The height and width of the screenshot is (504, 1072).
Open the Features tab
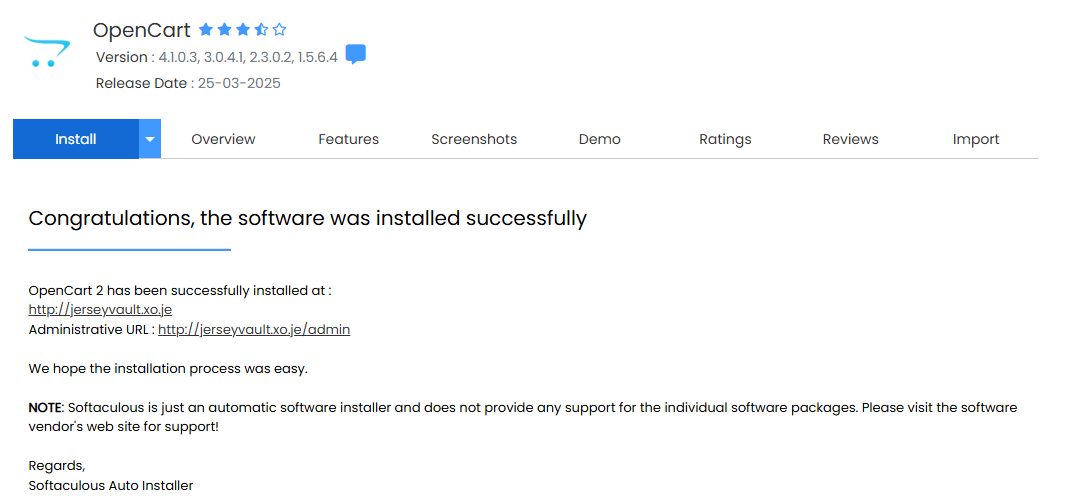[349, 139]
